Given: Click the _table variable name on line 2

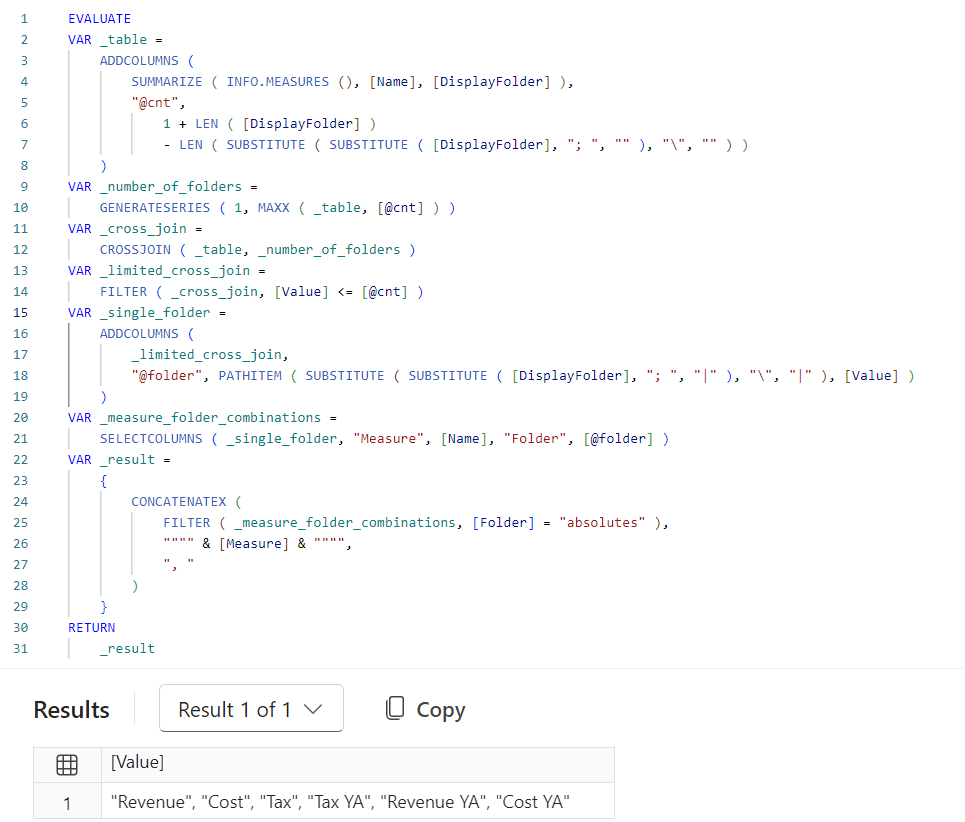Looking at the screenshot, I should [x=124, y=39].
